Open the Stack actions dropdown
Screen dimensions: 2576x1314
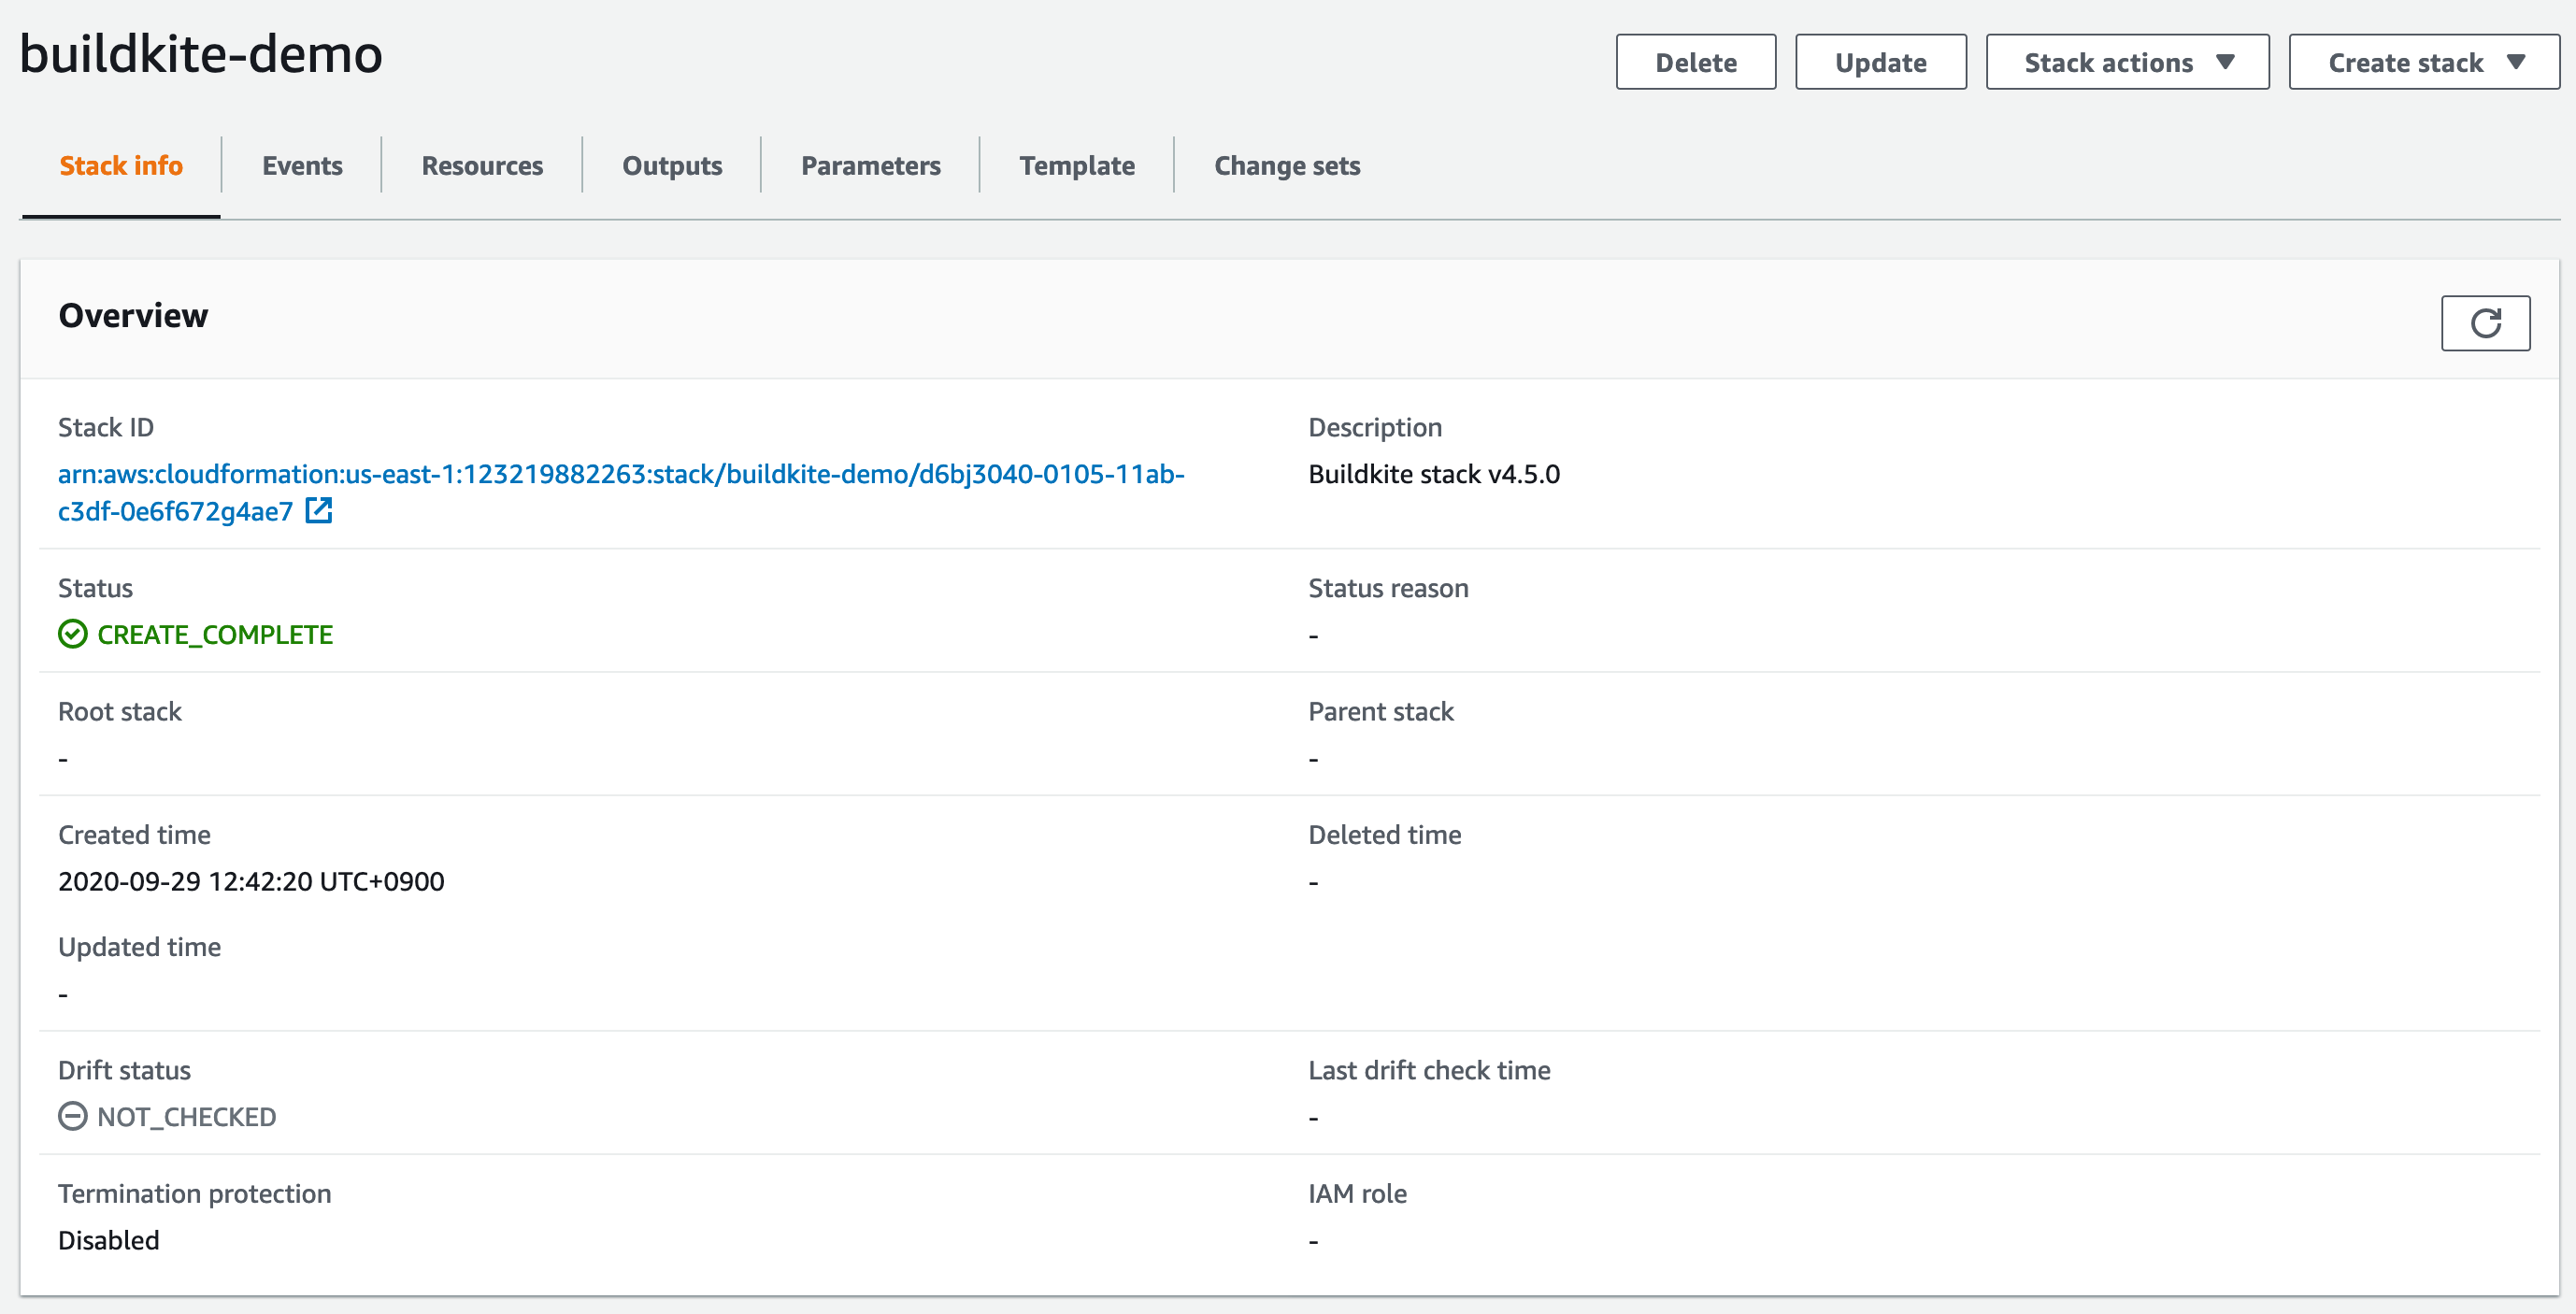click(x=2126, y=61)
